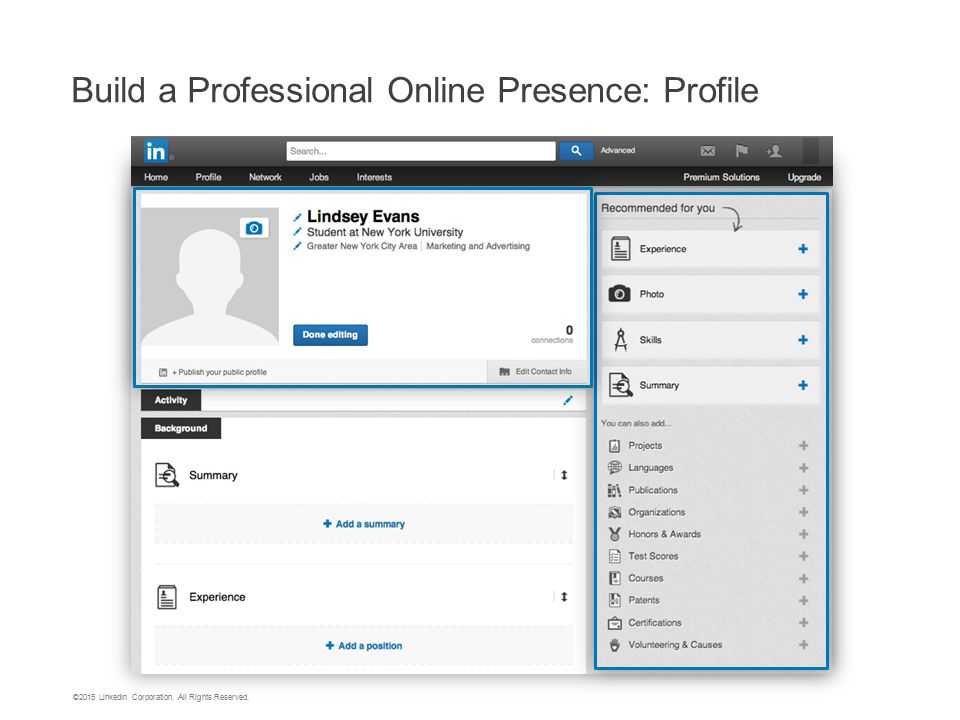Click Projects in You can also add
This screenshot has height=720, width=960.
click(645, 446)
